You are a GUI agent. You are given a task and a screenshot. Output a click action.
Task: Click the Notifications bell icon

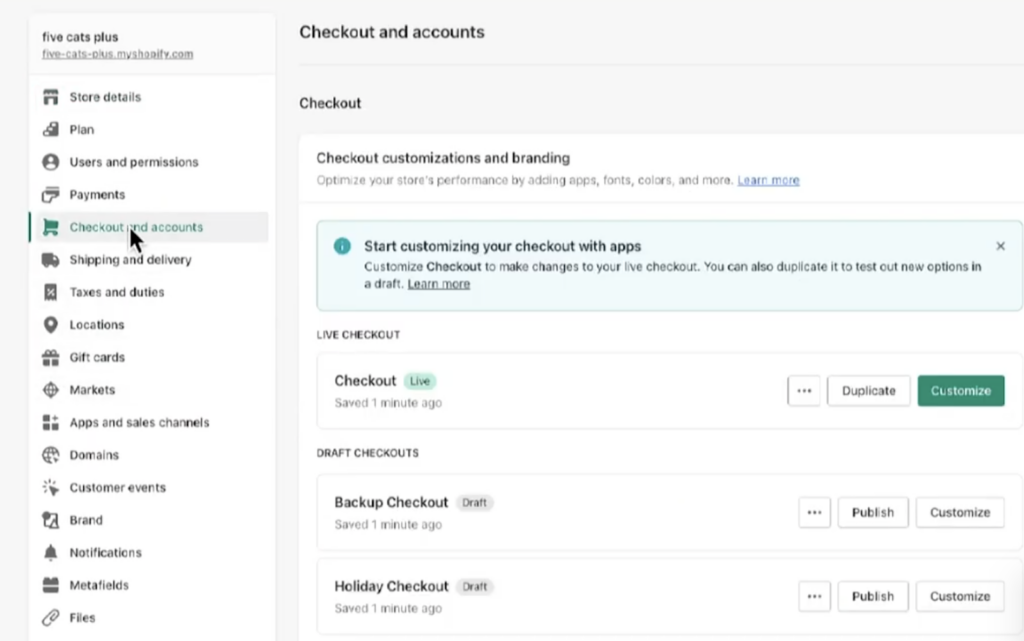pyautogui.click(x=50, y=553)
